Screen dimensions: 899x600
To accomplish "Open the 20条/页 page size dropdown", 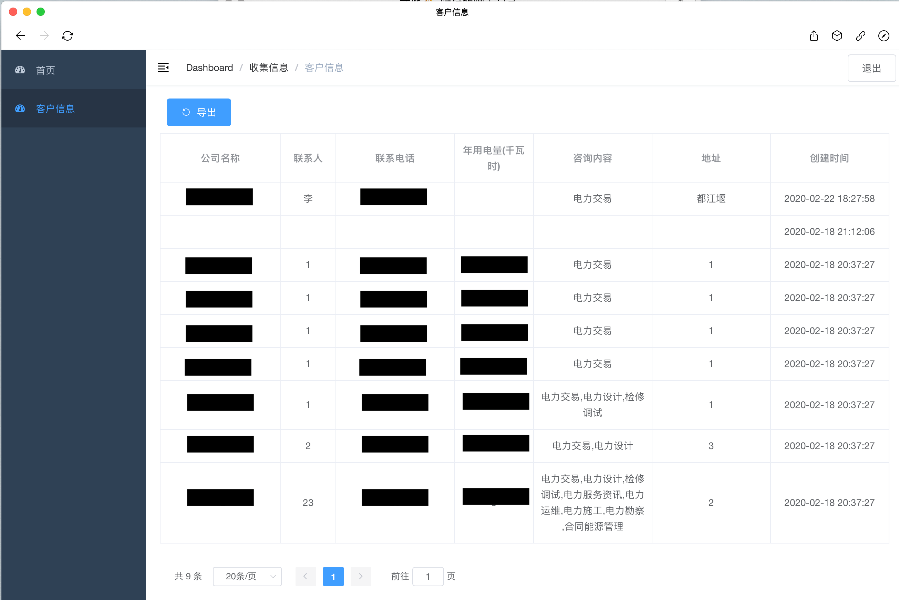I will pyautogui.click(x=247, y=576).
